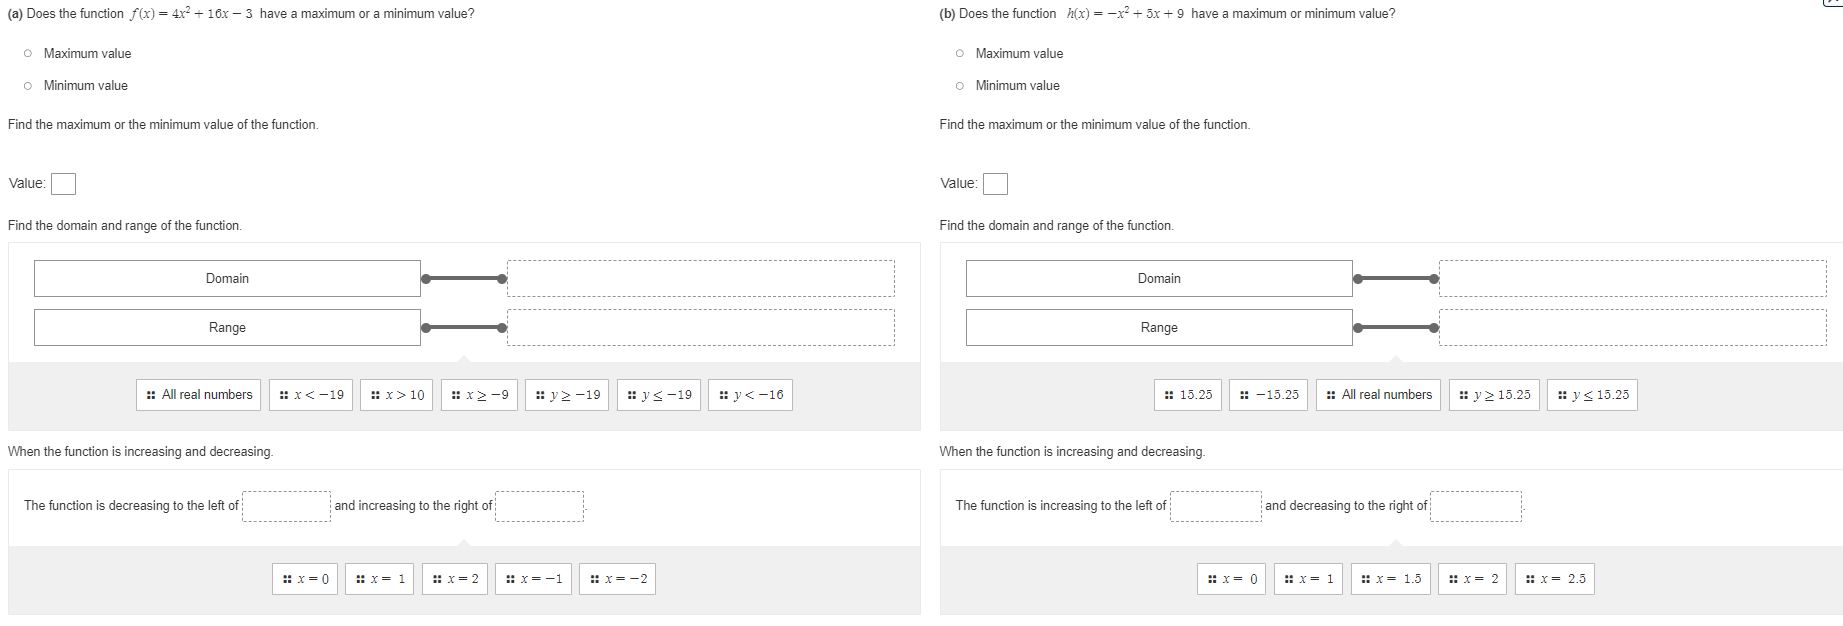Select the "x = 0" tile in part (a)
This screenshot has height=626, width=1843.
(306, 578)
